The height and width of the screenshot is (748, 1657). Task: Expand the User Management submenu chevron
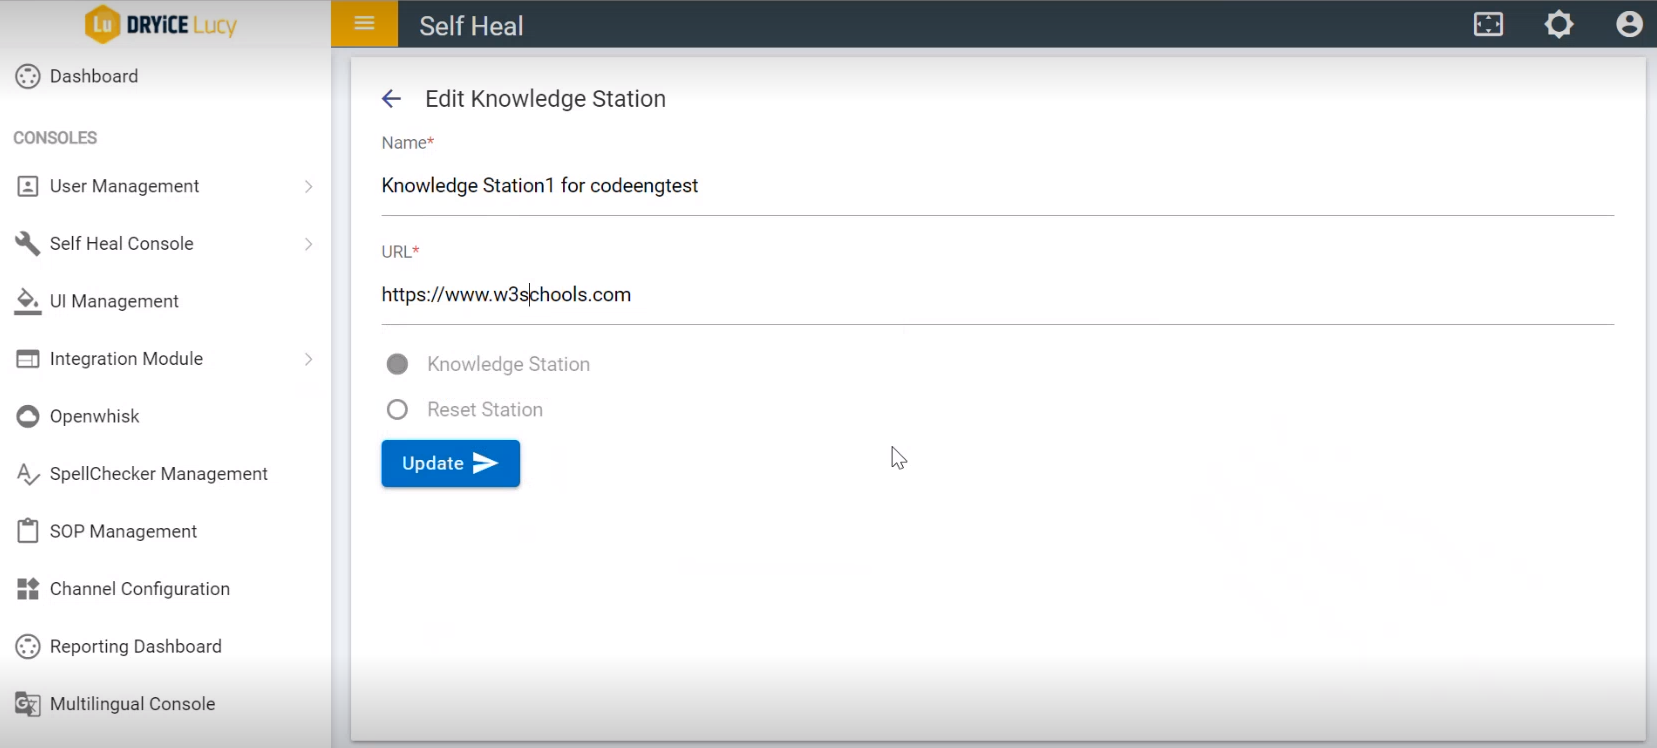(x=308, y=187)
